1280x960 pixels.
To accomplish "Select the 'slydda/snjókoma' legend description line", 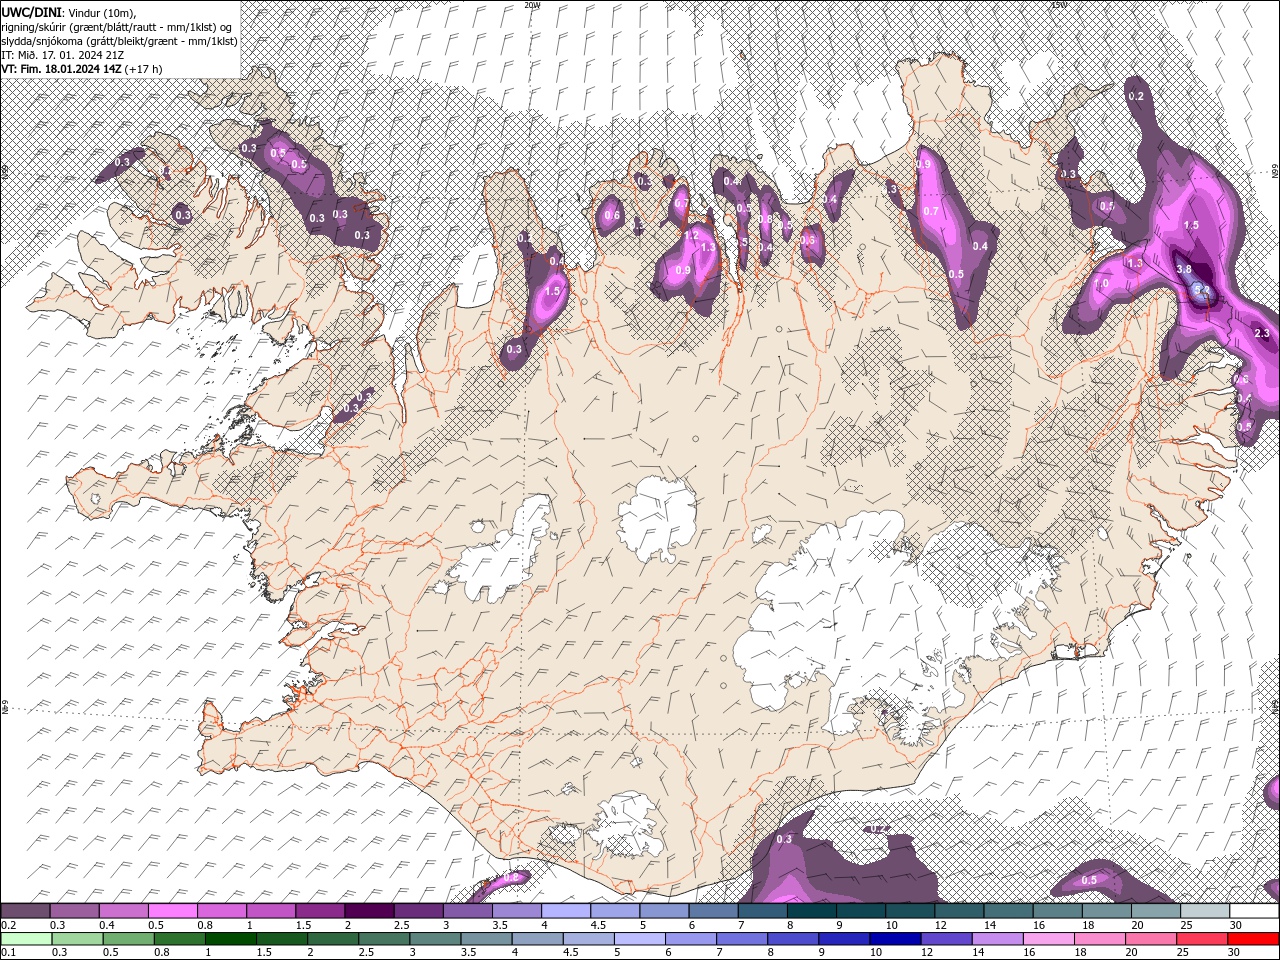I will click(x=119, y=41).
